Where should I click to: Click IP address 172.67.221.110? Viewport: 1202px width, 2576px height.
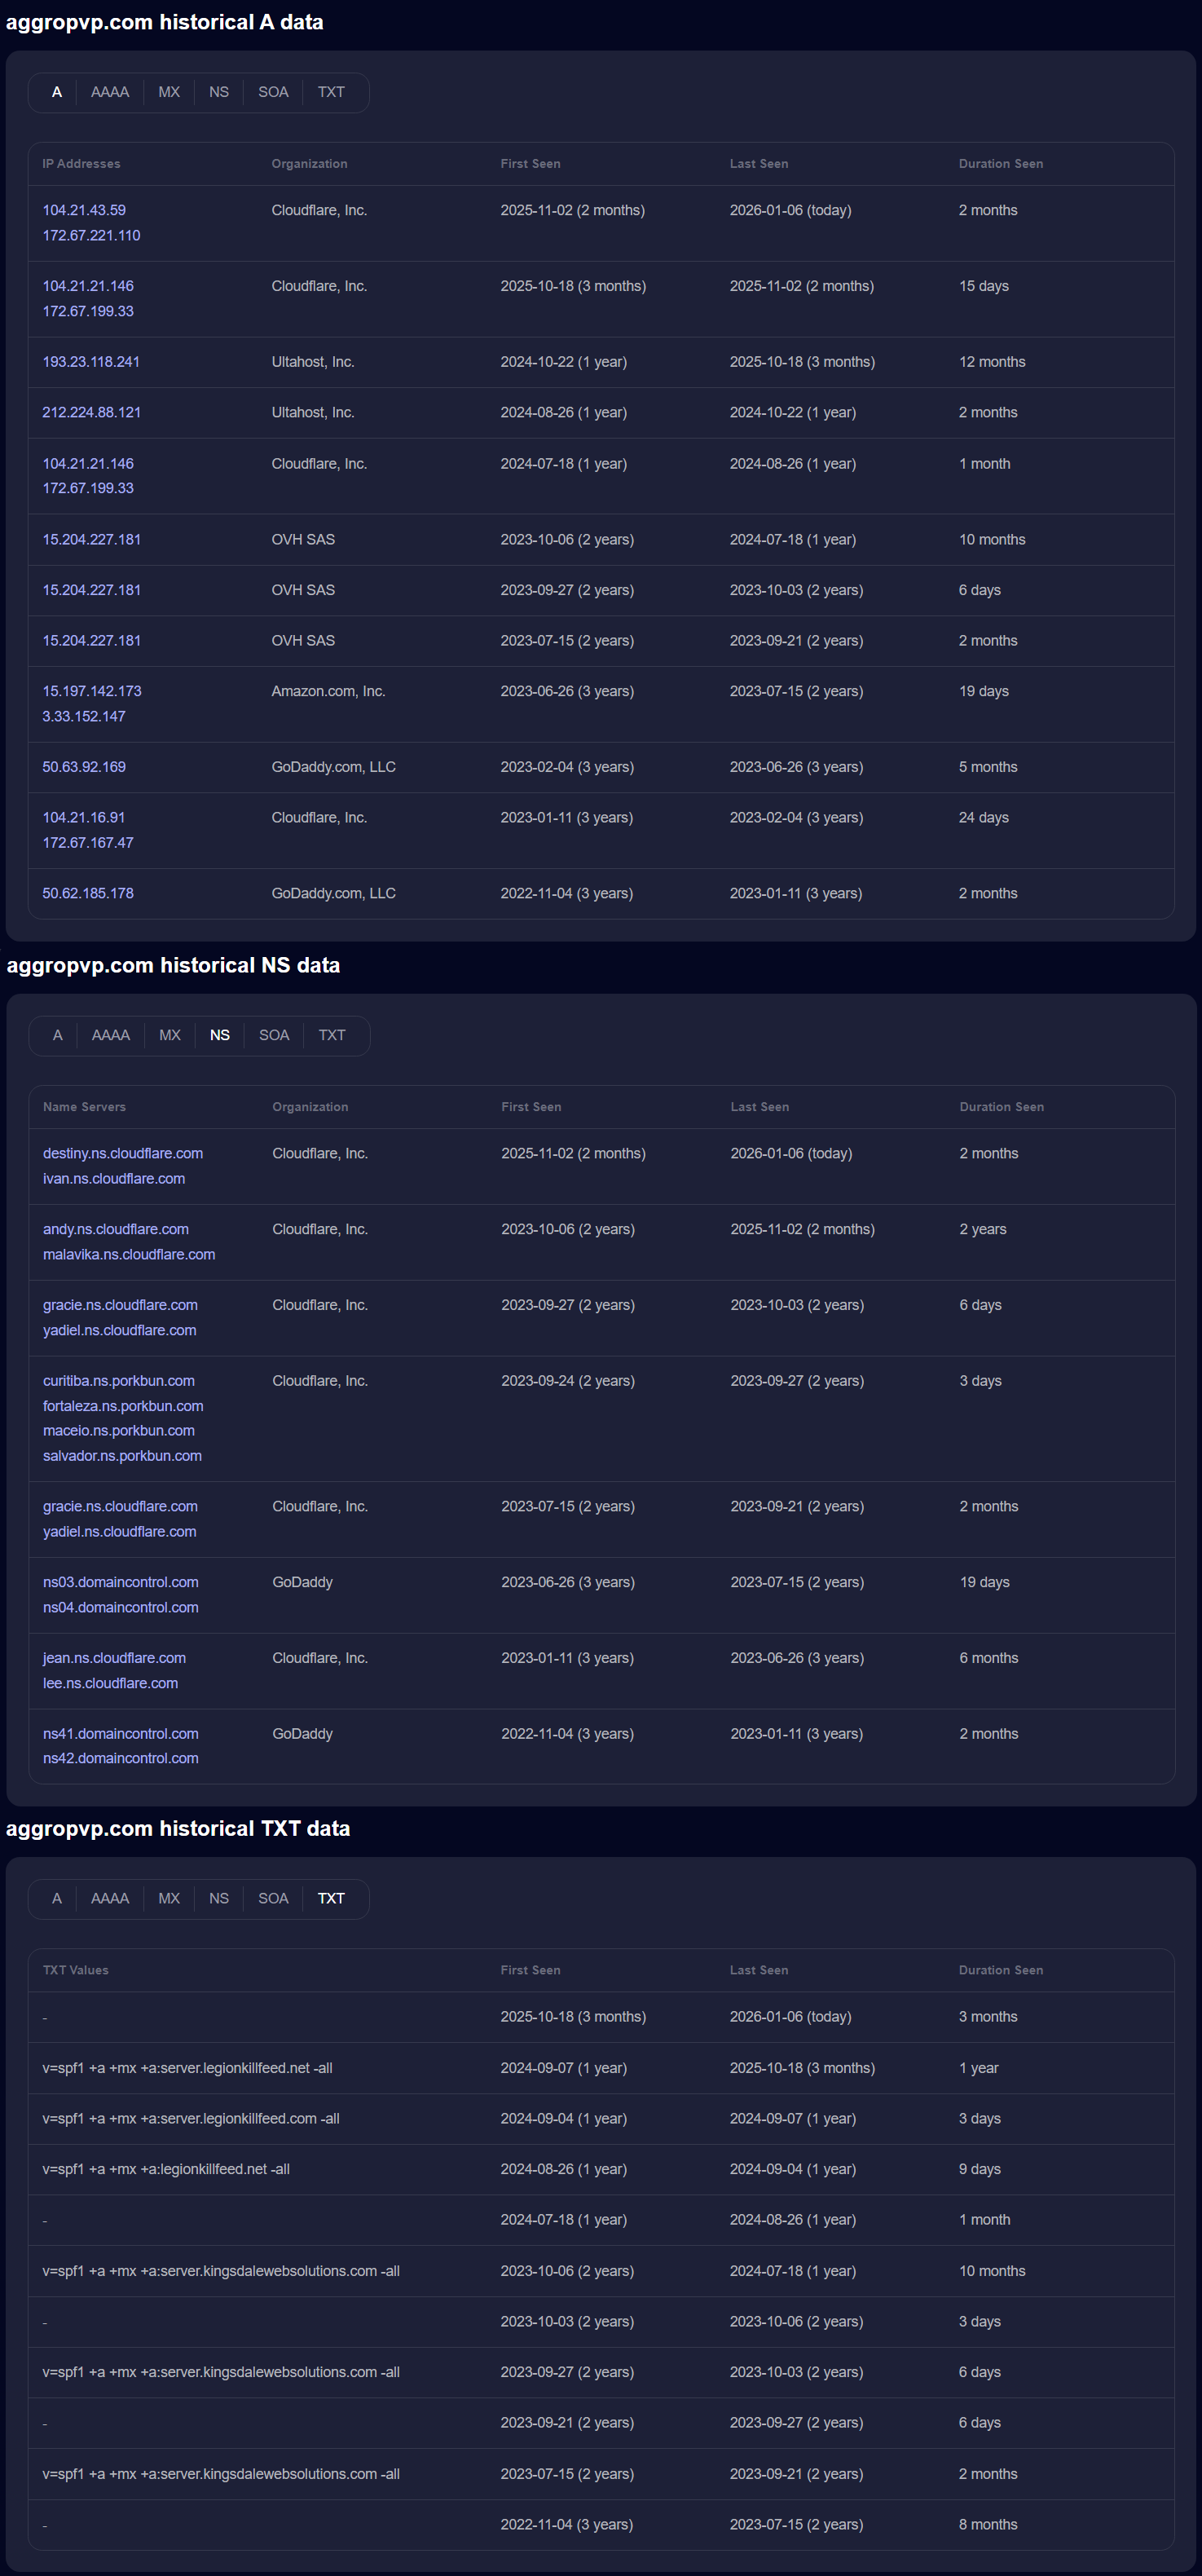click(91, 235)
